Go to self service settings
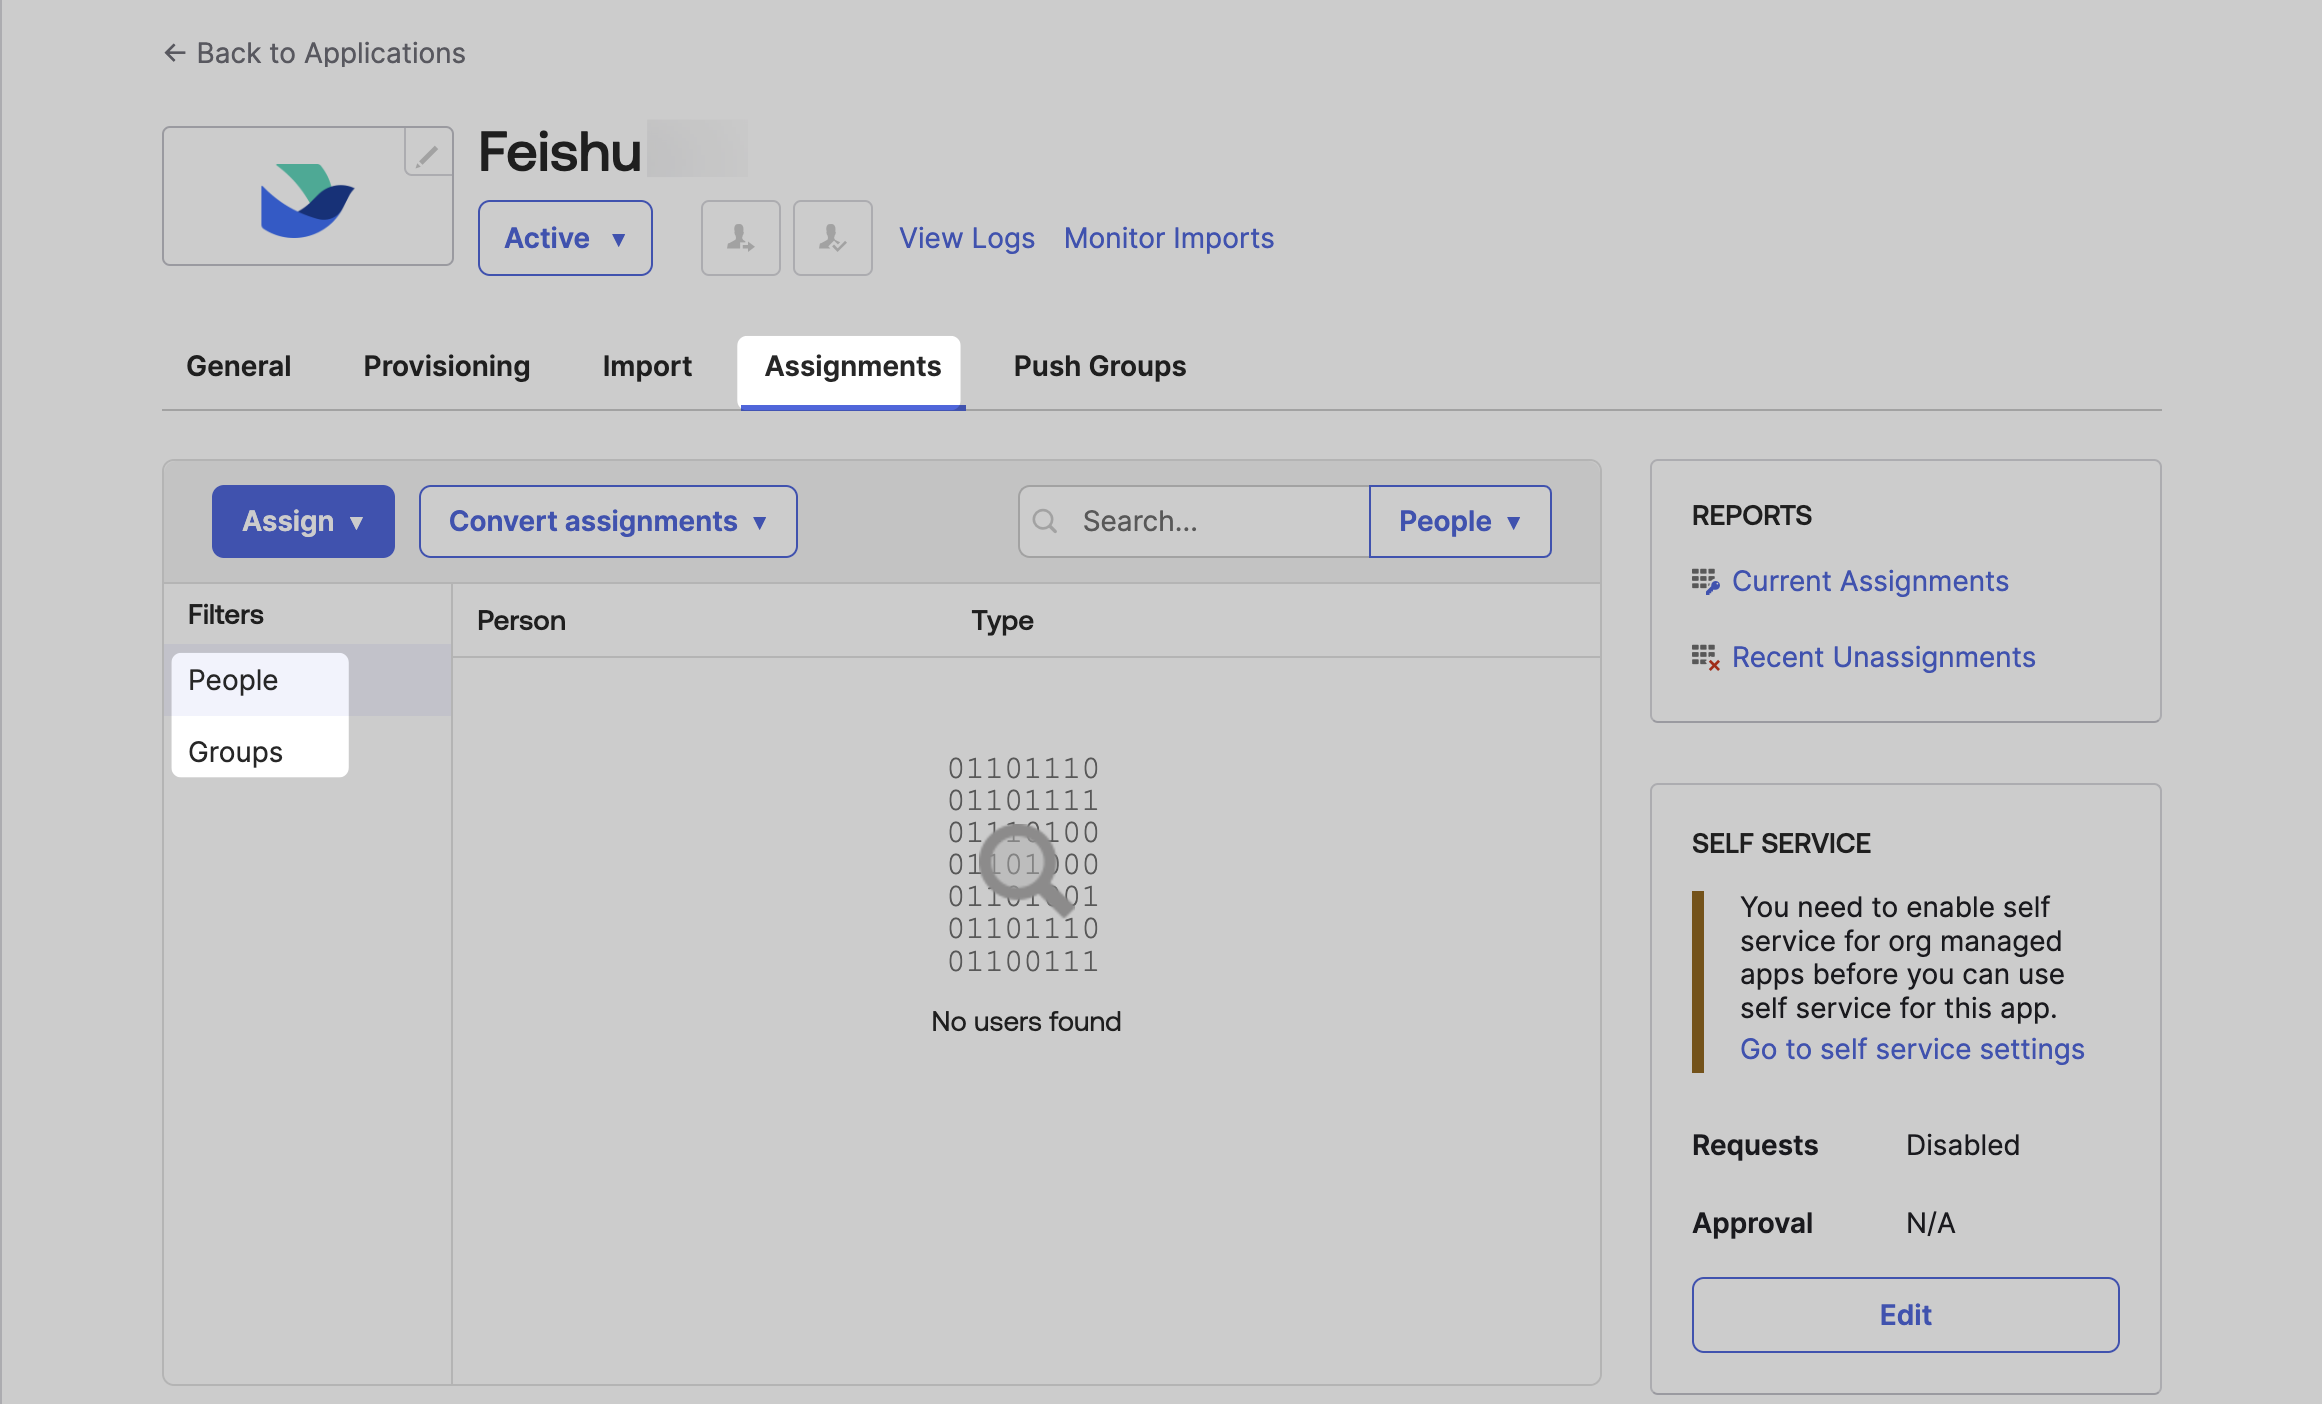This screenshot has width=2322, height=1404. point(1911,1049)
